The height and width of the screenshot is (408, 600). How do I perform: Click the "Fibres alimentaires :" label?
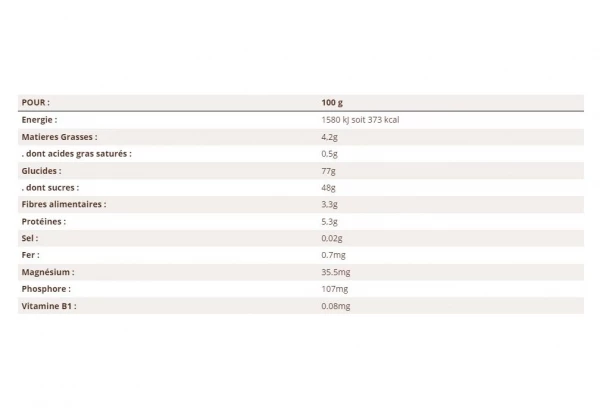(x=63, y=204)
